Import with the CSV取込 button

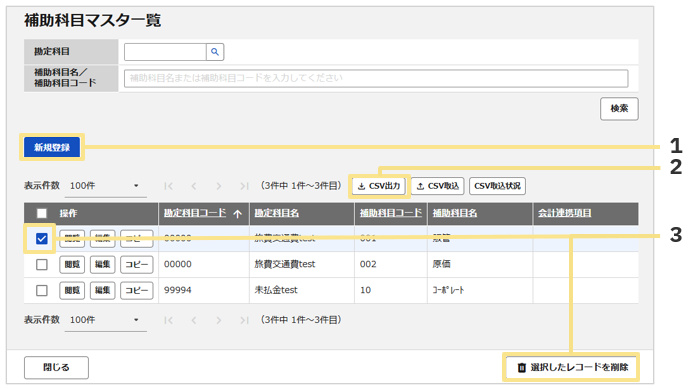point(438,186)
